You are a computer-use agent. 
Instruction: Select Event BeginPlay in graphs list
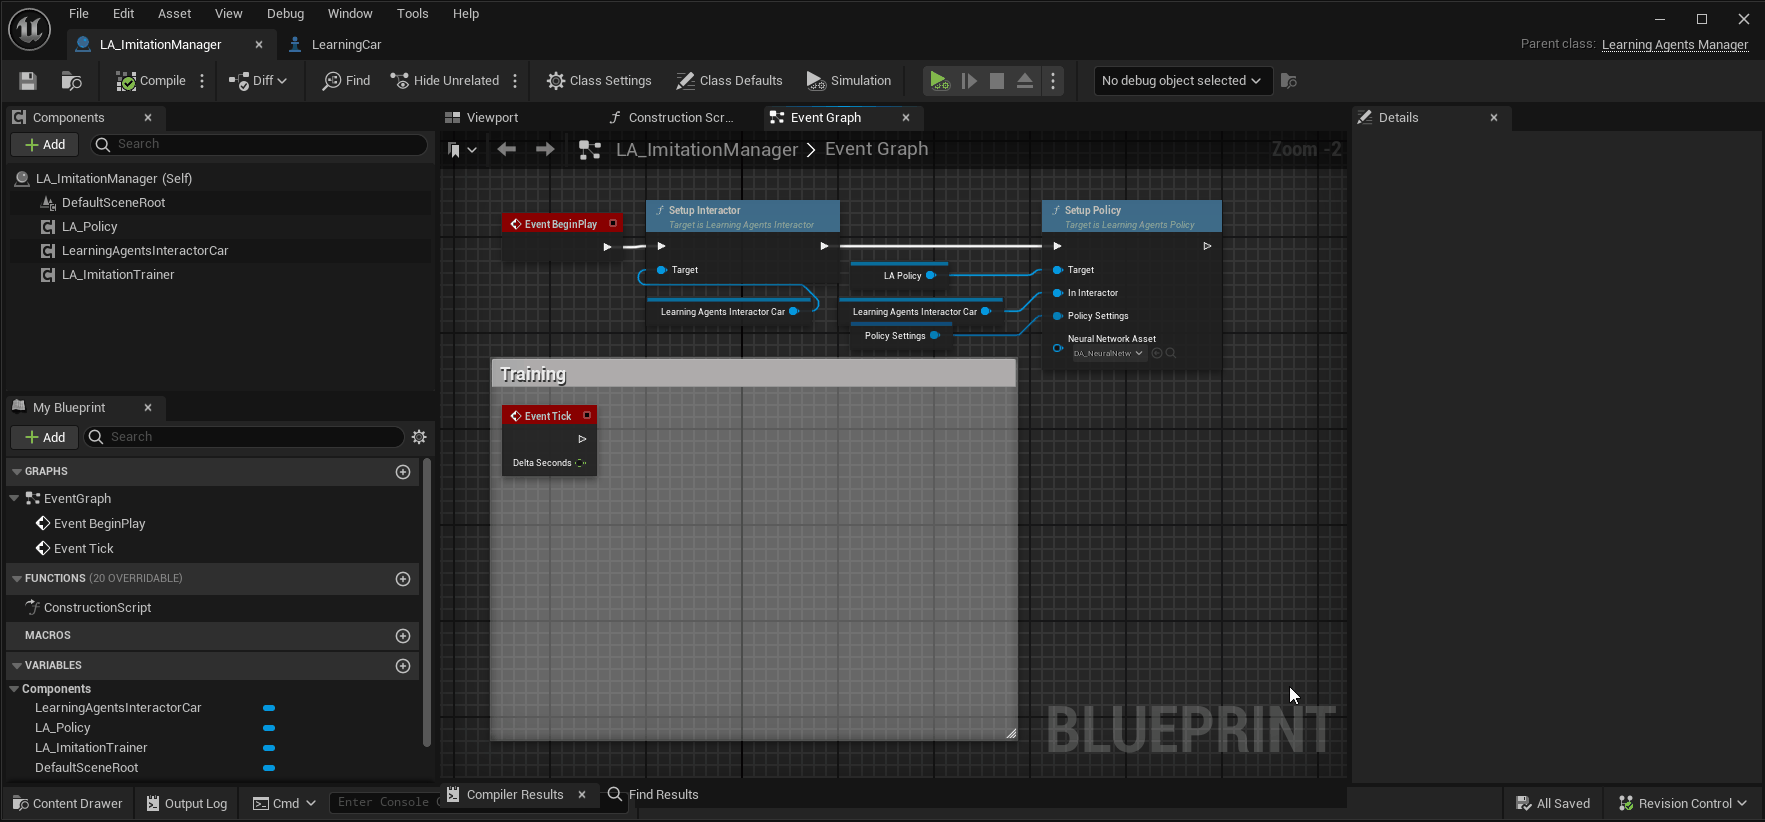[100, 524]
